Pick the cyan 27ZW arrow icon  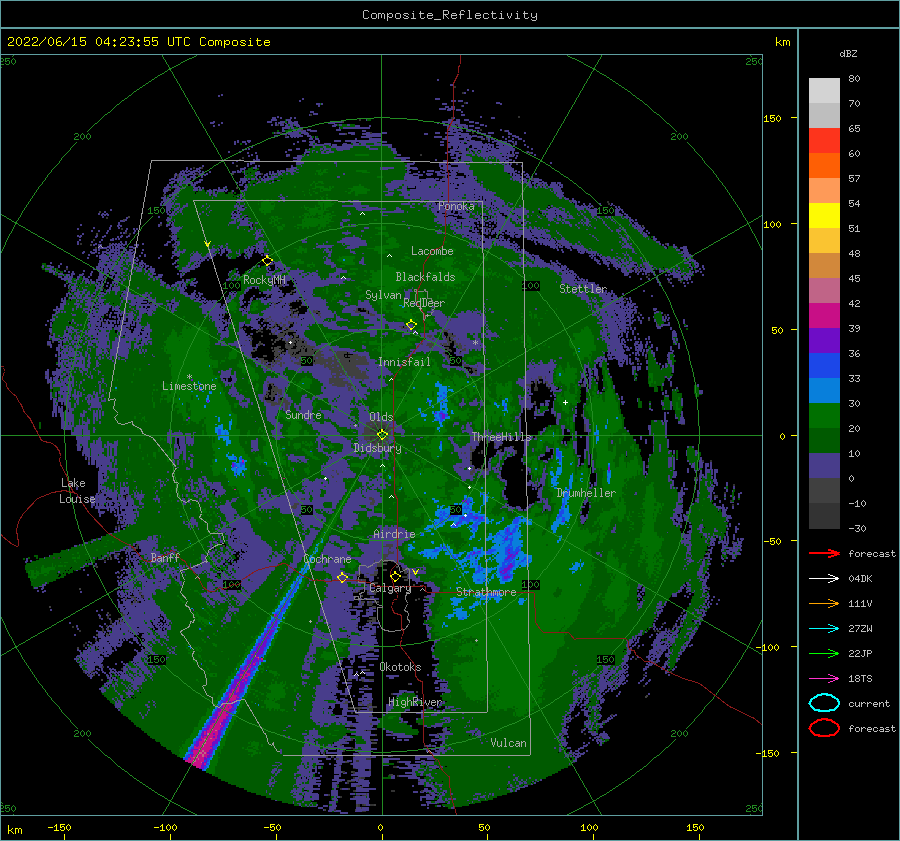[824, 629]
